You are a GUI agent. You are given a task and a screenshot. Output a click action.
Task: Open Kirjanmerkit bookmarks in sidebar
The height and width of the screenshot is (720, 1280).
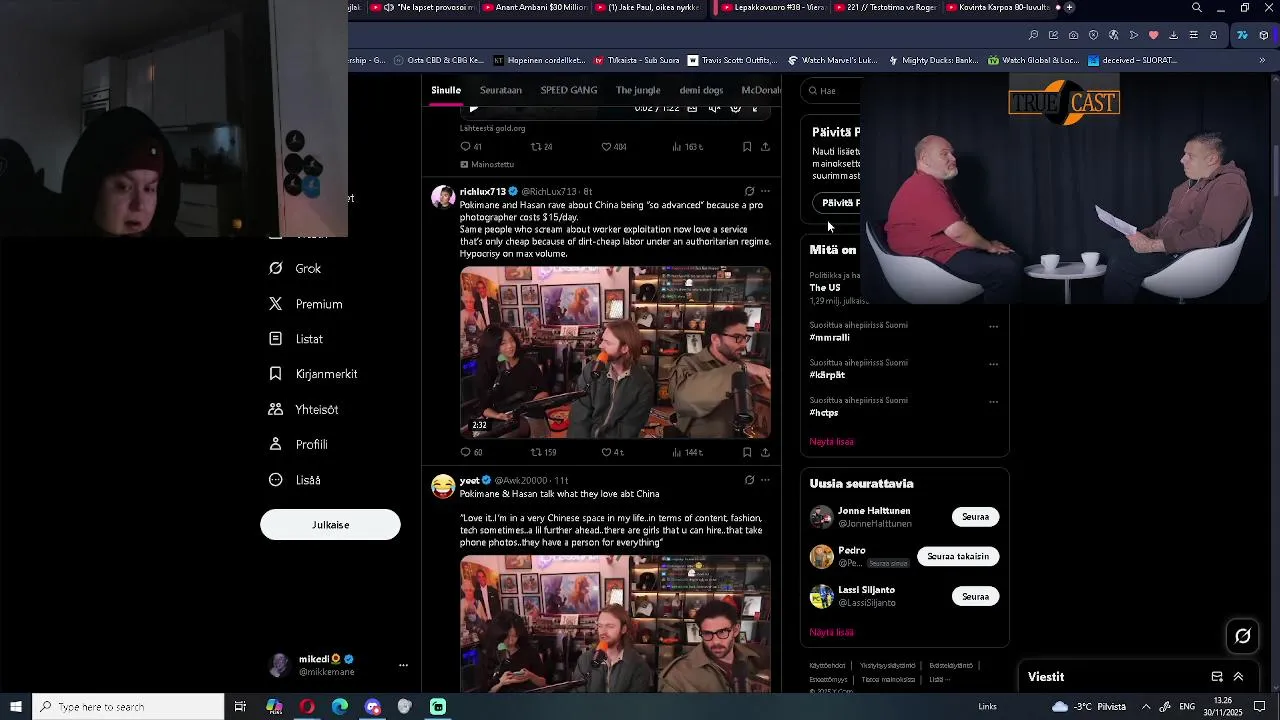click(313, 374)
